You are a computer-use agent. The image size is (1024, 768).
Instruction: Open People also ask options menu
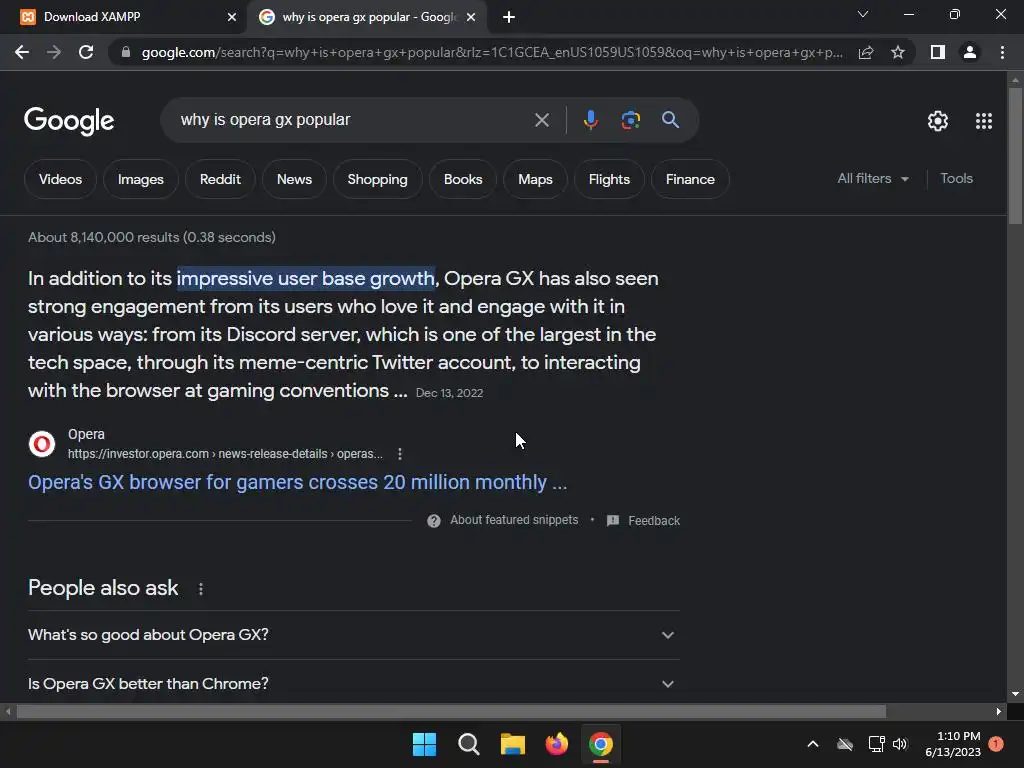tap(200, 589)
